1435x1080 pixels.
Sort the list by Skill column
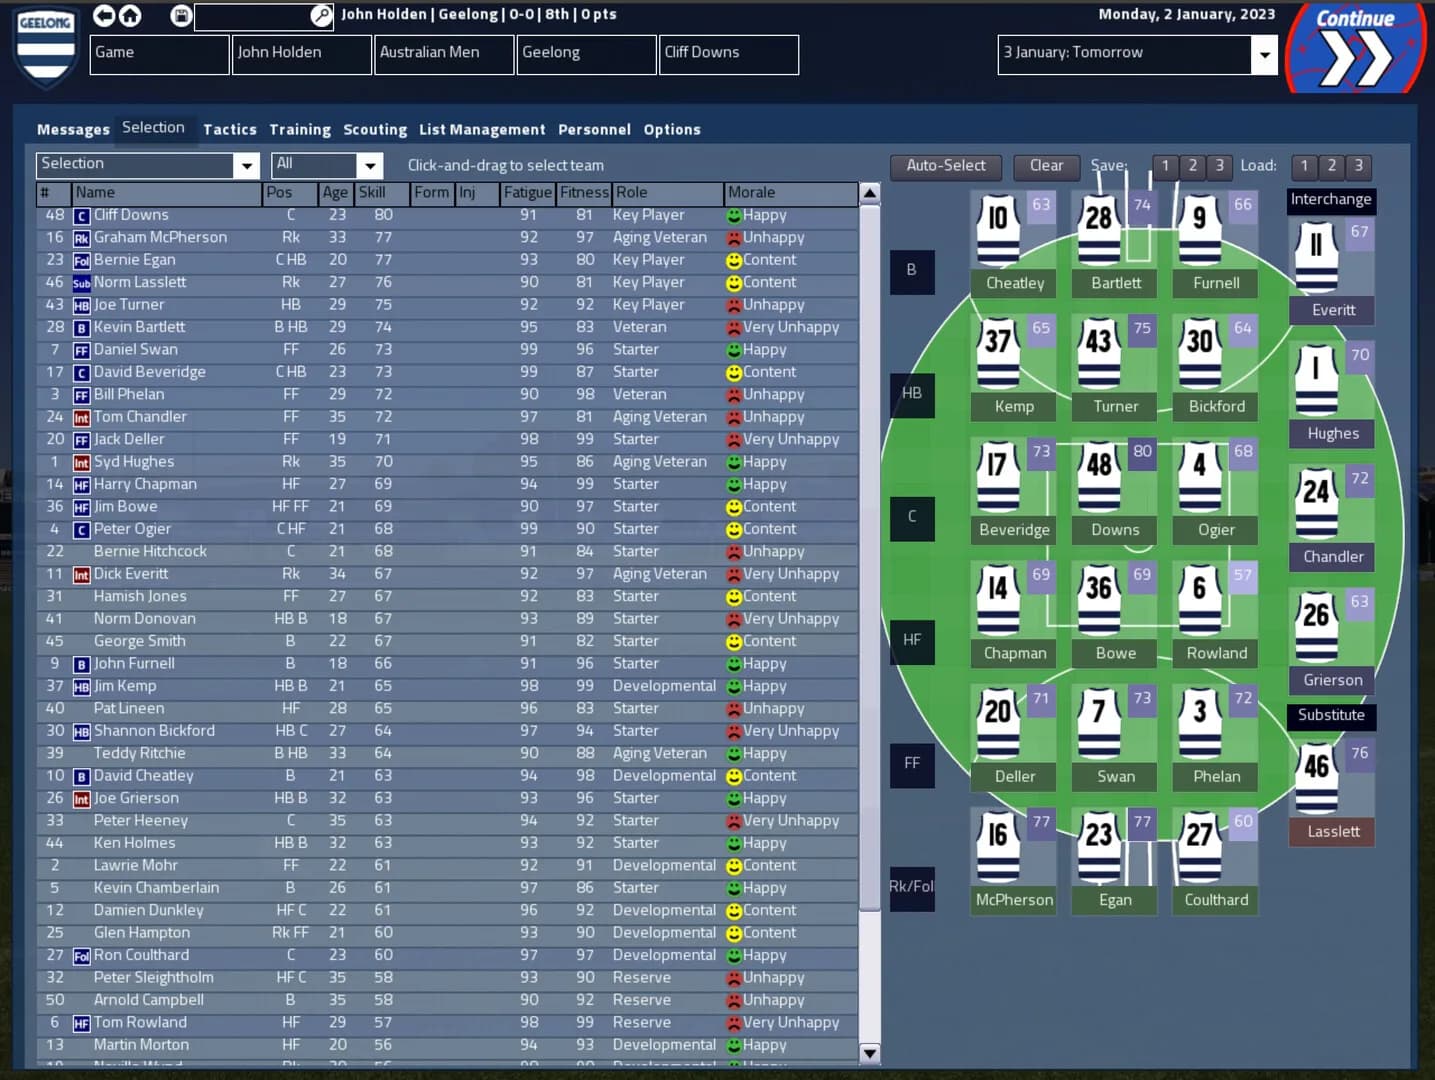click(383, 193)
